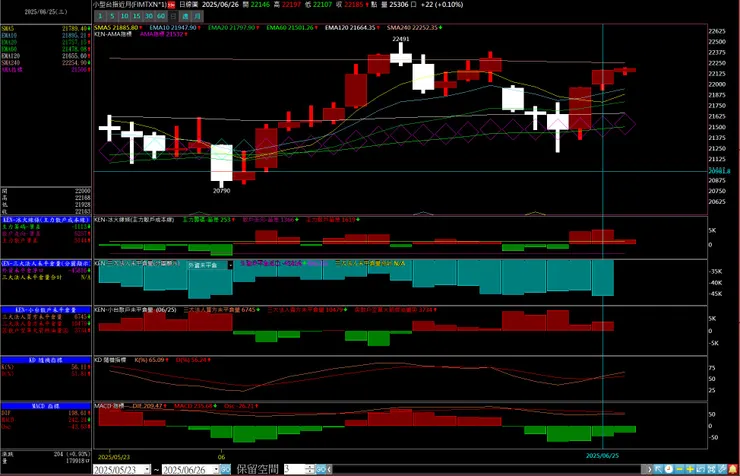This screenshot has height=476, width=740.
Task: Select the weekly (週) period button
Action: click(185, 16)
